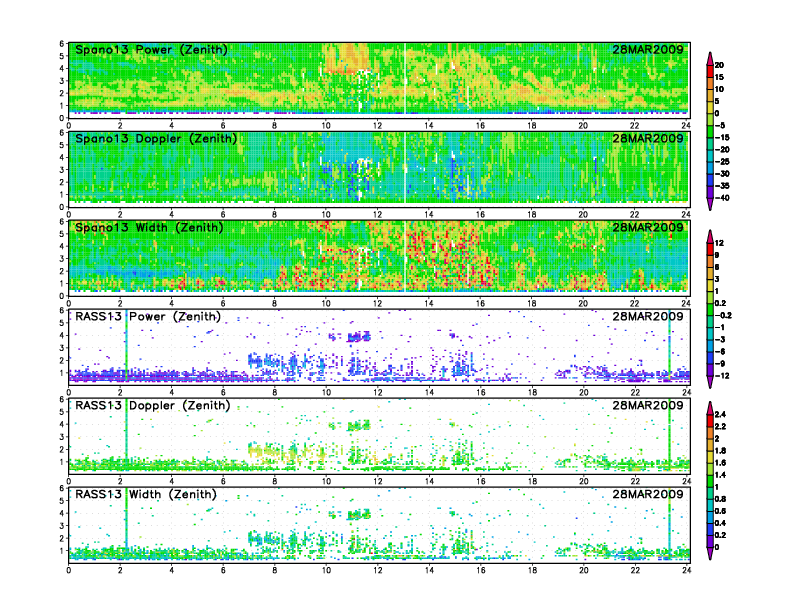Click the "0.8" label on the bottom color bar

pos(721,499)
